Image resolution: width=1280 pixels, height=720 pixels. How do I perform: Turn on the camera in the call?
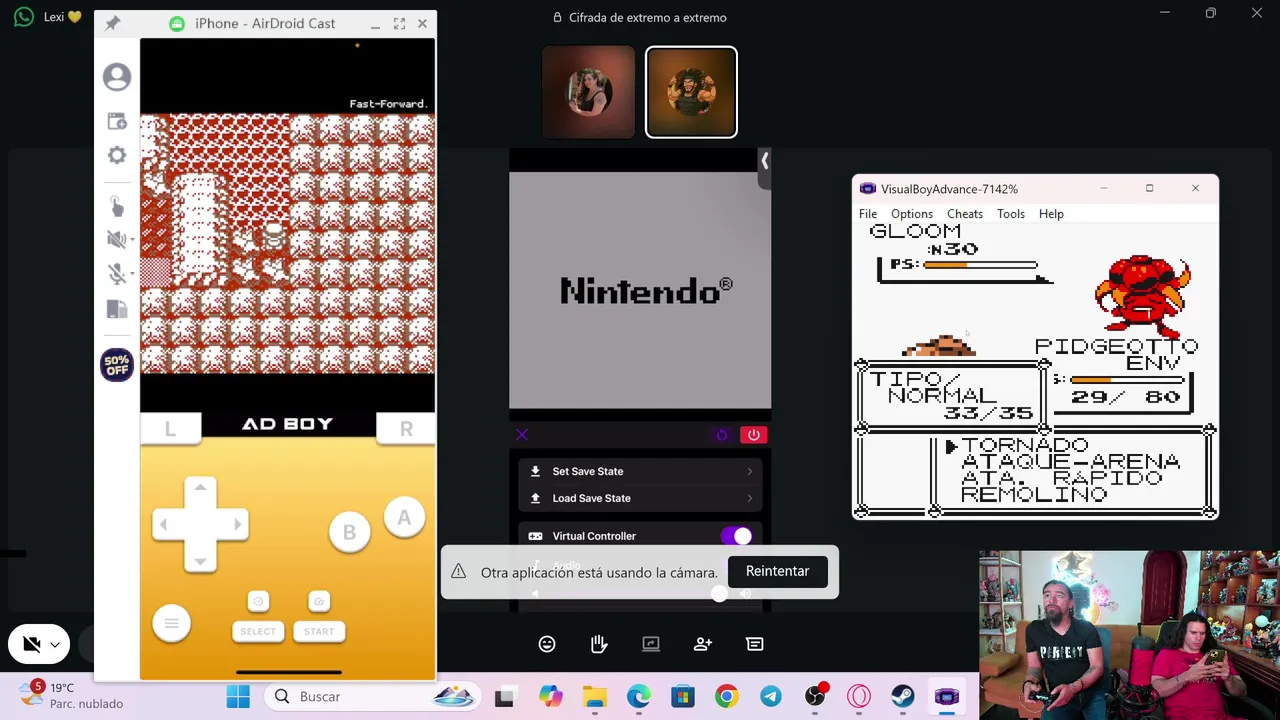[31, 645]
